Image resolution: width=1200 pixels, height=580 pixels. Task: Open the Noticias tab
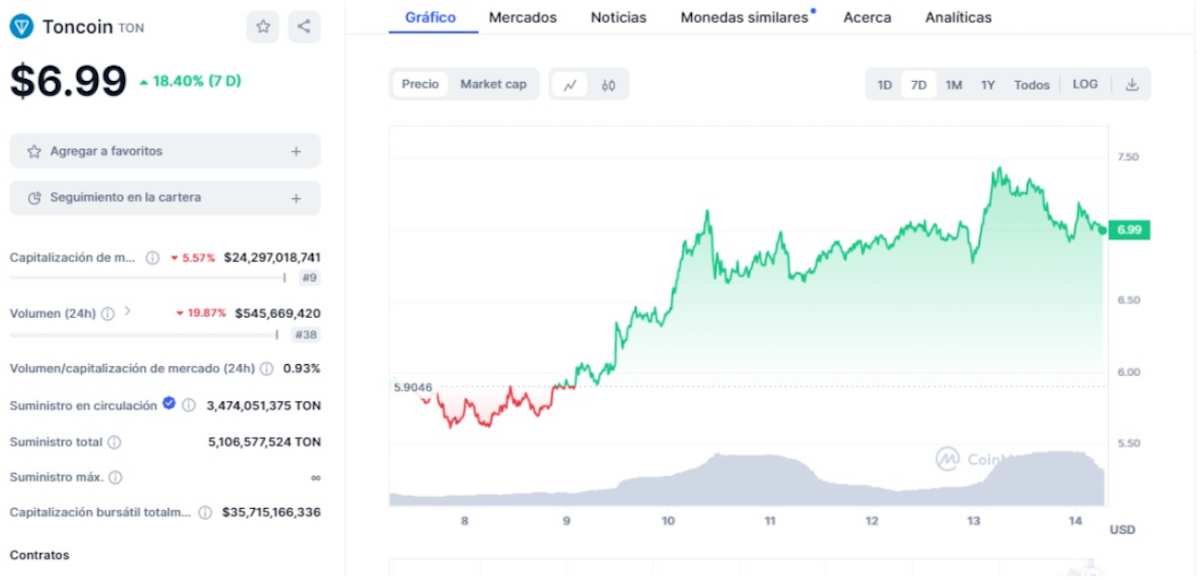tap(617, 17)
